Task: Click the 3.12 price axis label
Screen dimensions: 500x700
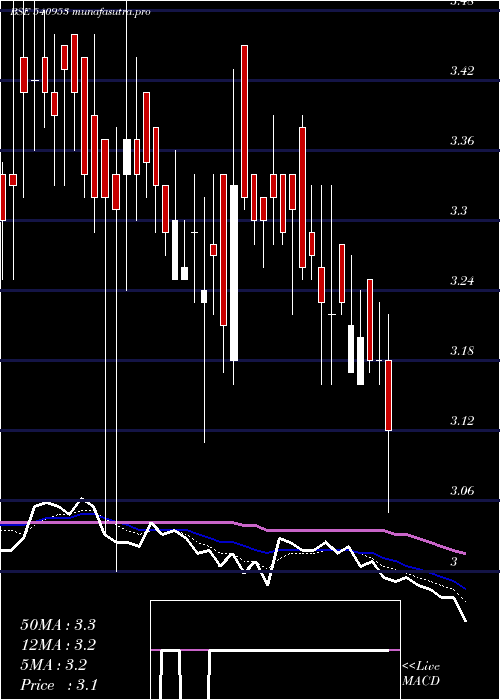Action: (x=462, y=421)
